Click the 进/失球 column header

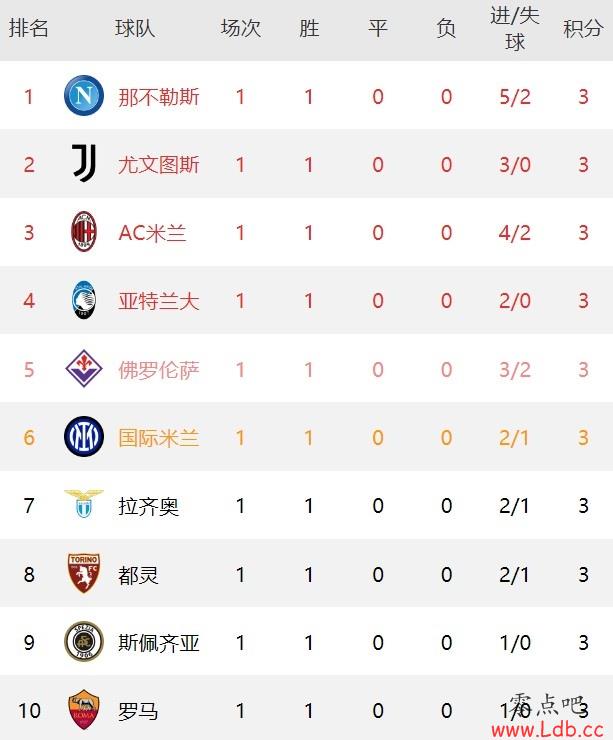click(515, 29)
